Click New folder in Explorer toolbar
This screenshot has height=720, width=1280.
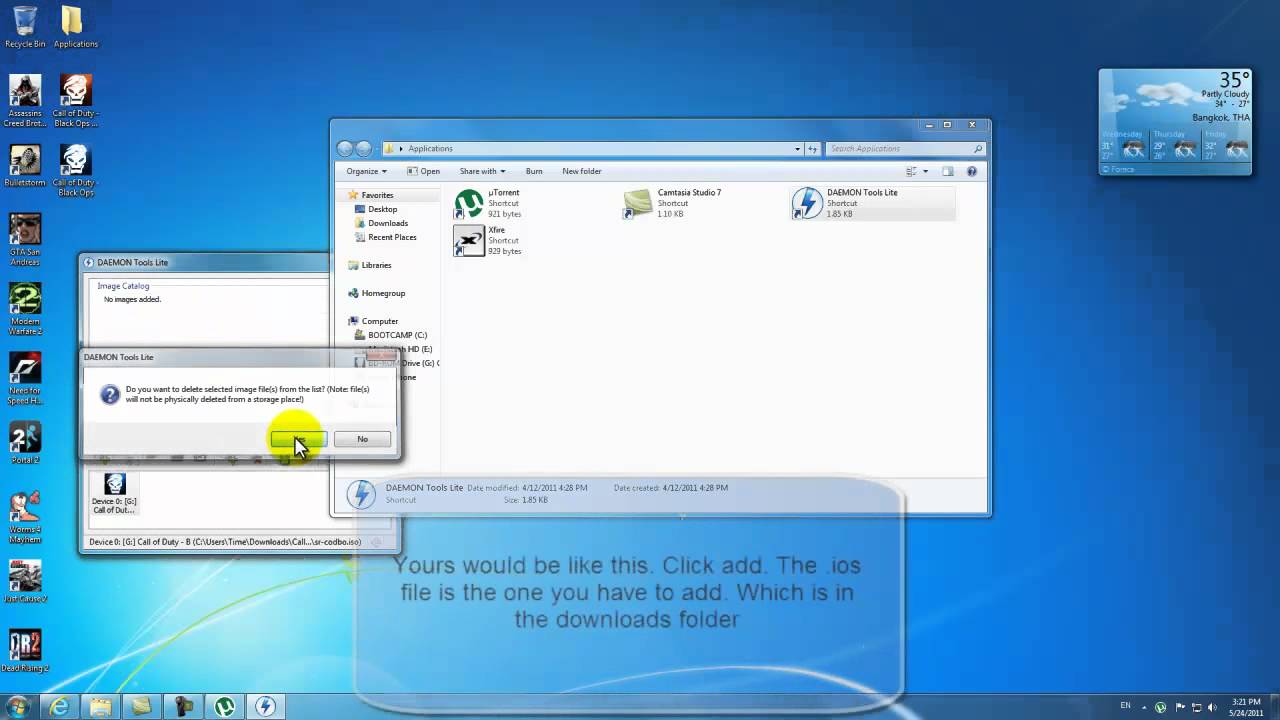[582, 171]
